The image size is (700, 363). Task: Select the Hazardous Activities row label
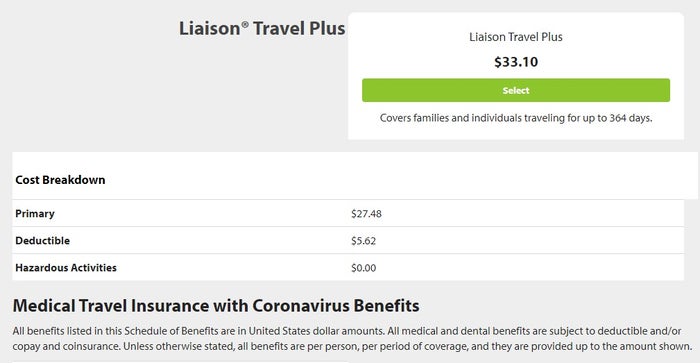[x=66, y=267]
